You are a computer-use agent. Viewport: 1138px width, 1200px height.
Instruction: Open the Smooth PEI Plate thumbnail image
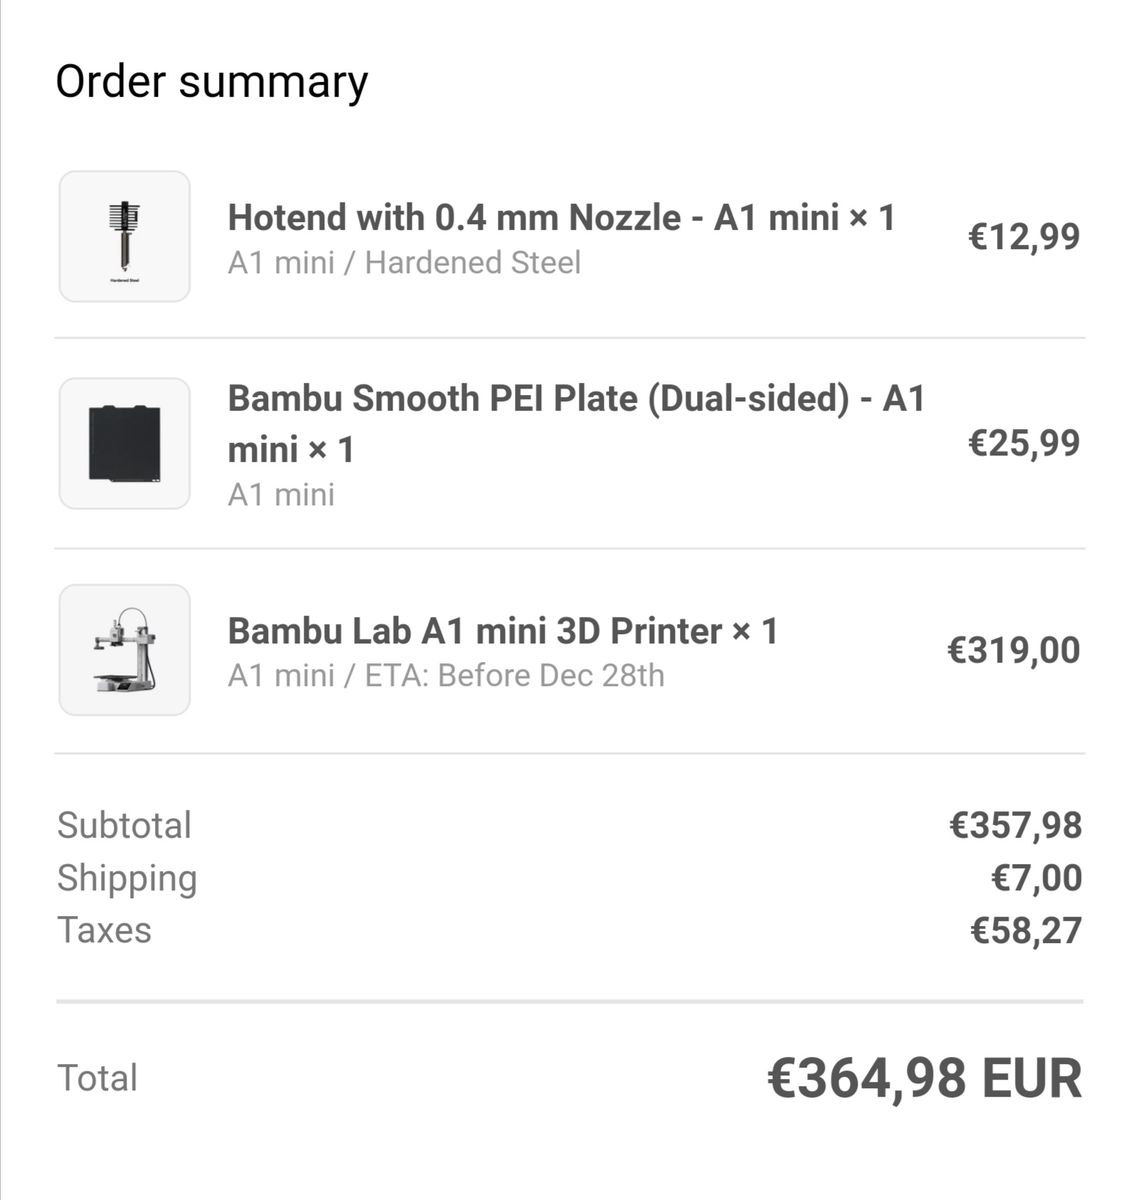point(125,444)
